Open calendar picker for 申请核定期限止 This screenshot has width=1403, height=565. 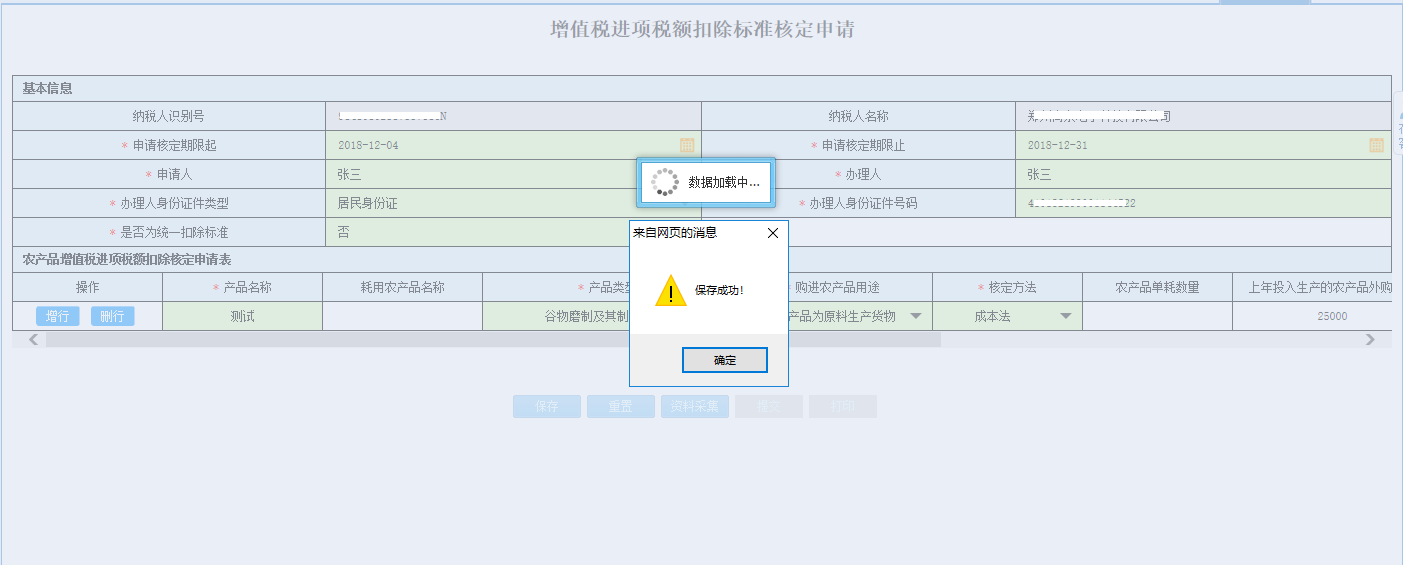pyautogui.click(x=1376, y=145)
